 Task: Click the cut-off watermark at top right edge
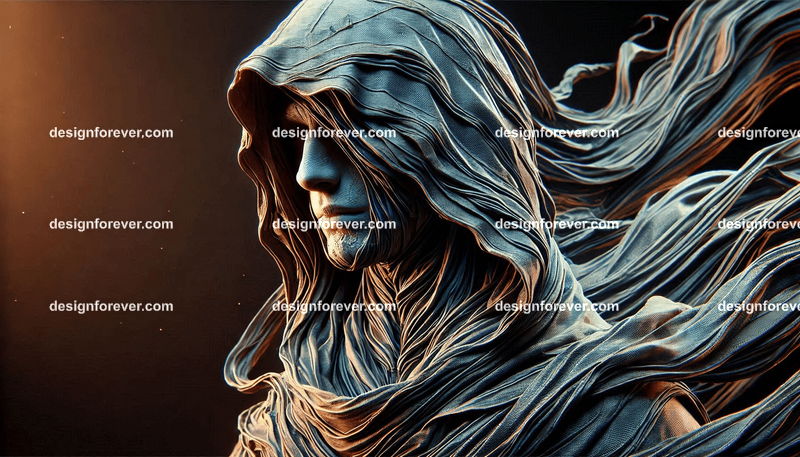[759, 133]
